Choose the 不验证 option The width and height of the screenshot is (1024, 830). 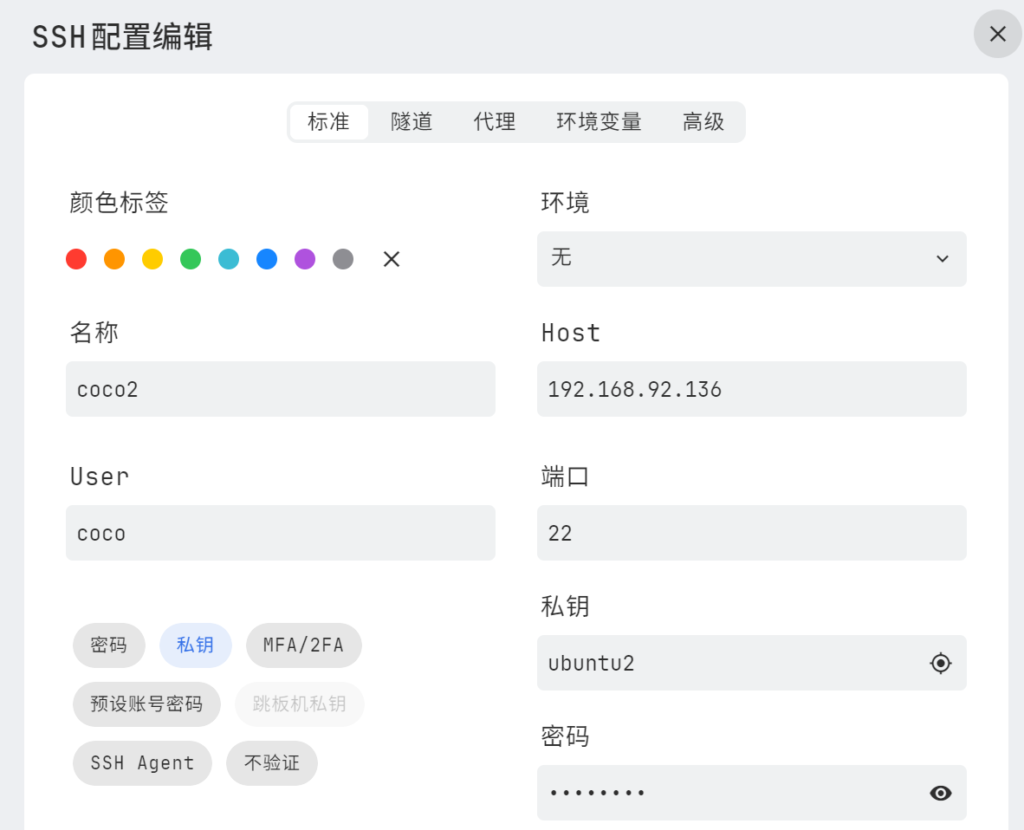pos(271,763)
